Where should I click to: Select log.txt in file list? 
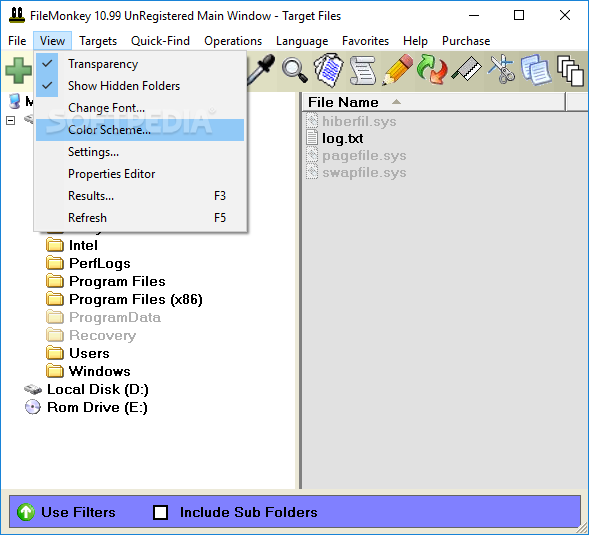point(343,138)
